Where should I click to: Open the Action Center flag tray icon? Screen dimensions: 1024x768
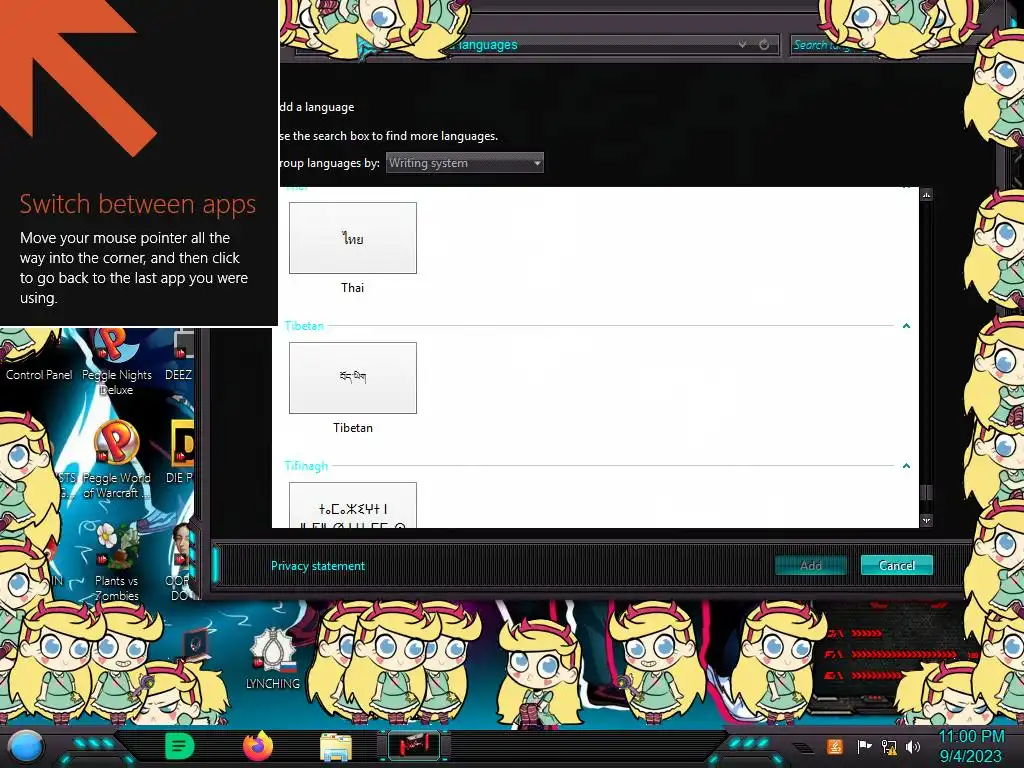click(864, 746)
